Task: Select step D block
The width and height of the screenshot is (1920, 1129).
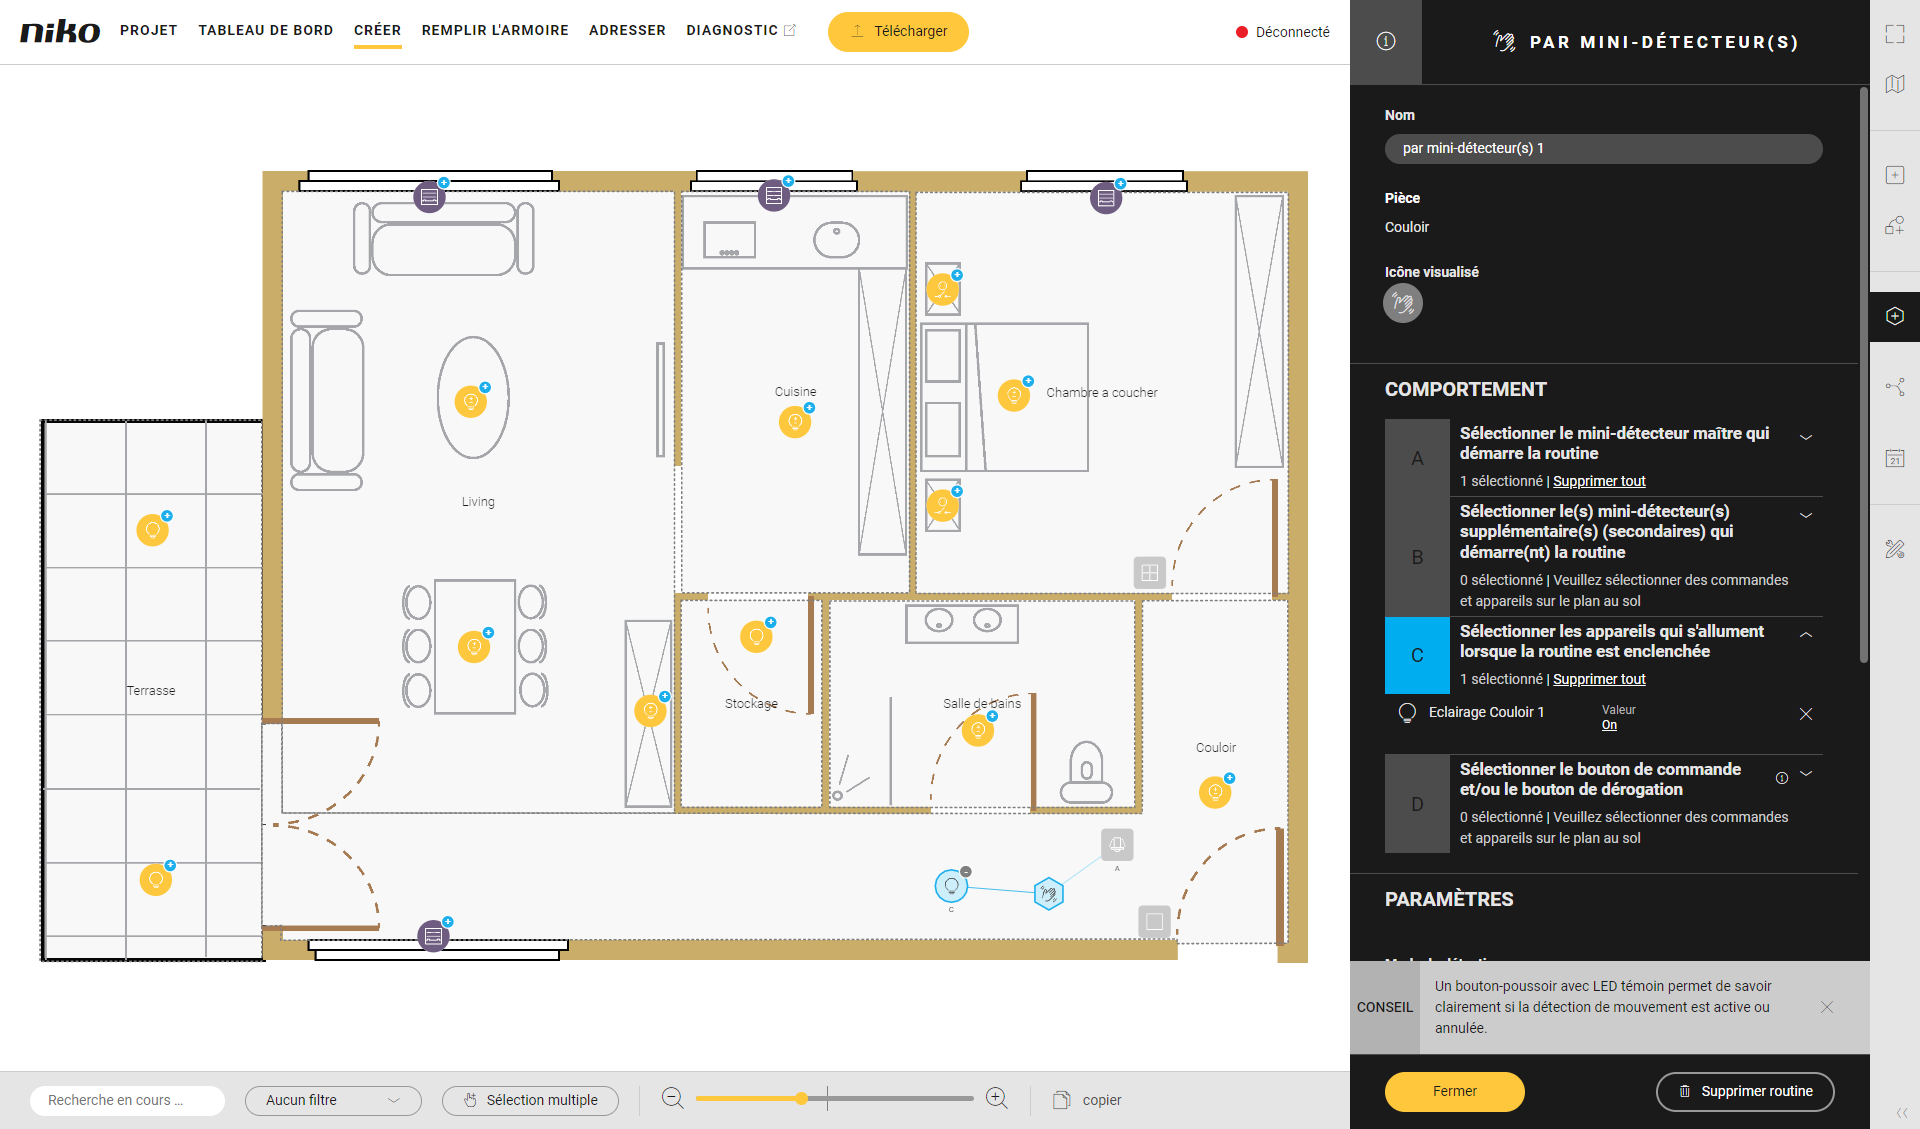Action: tap(1417, 804)
